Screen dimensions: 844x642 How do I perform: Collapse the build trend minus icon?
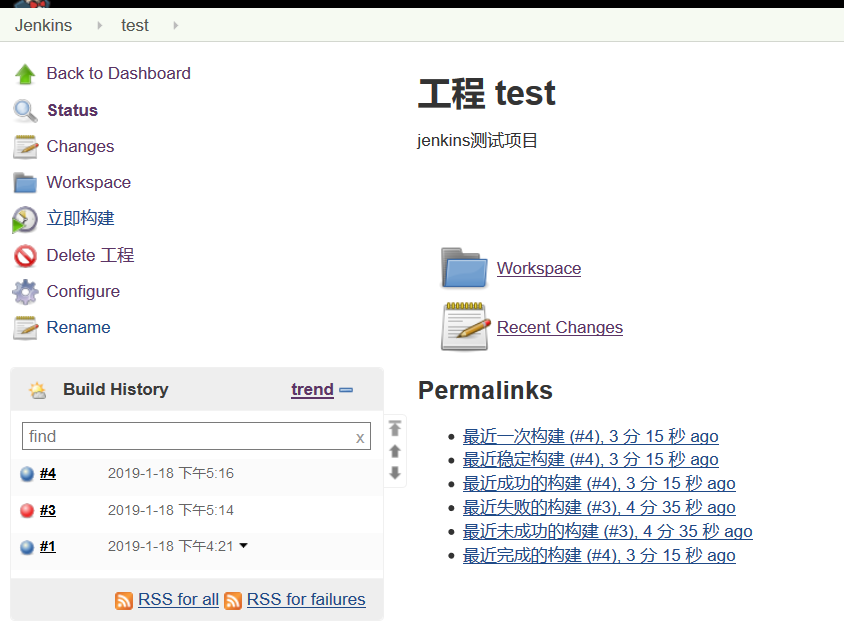[346, 390]
